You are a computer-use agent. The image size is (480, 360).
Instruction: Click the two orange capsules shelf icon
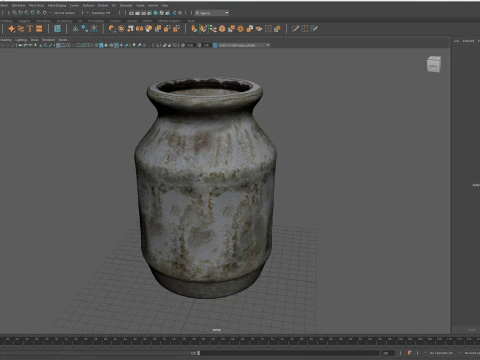coord(139,29)
